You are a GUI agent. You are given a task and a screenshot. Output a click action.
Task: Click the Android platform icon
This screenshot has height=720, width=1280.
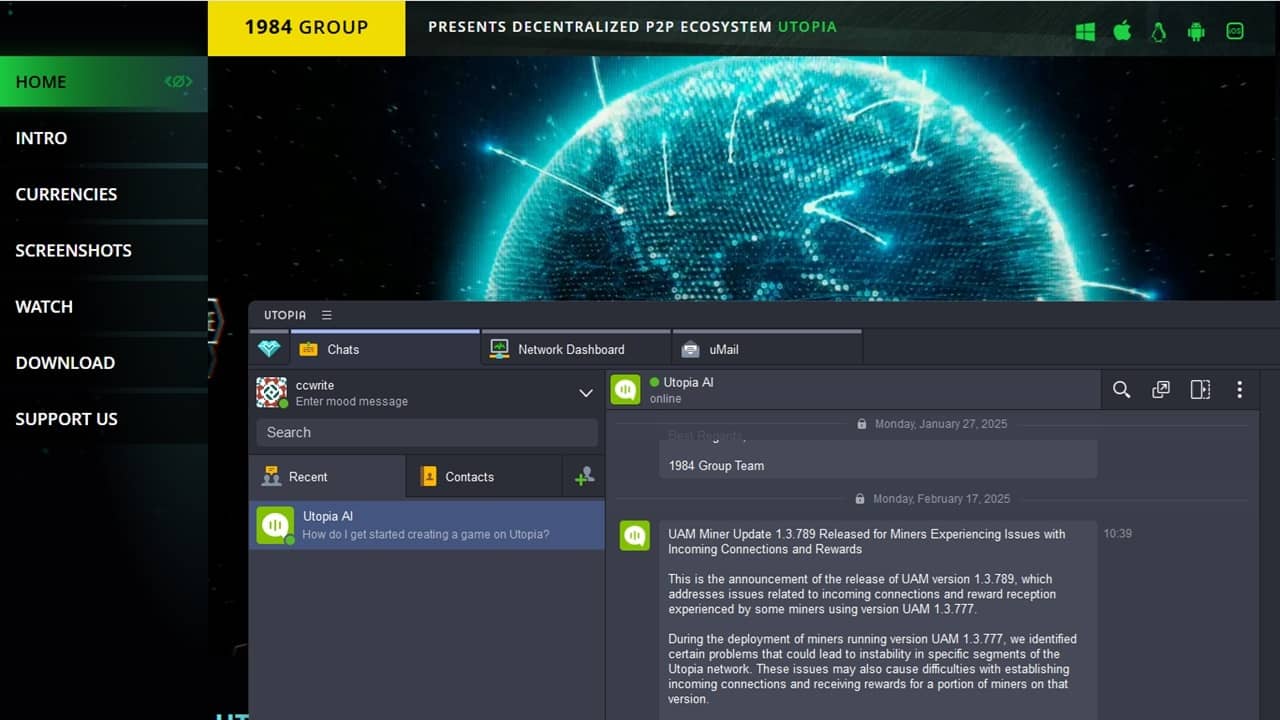click(1196, 31)
